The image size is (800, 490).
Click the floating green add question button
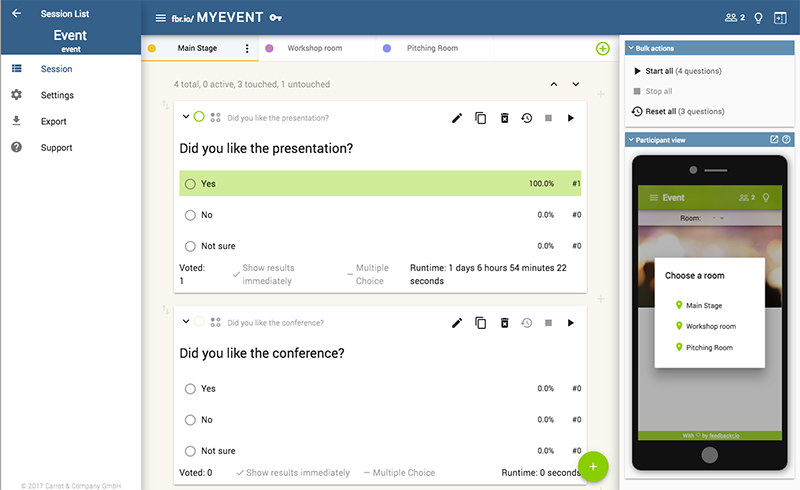[x=593, y=466]
